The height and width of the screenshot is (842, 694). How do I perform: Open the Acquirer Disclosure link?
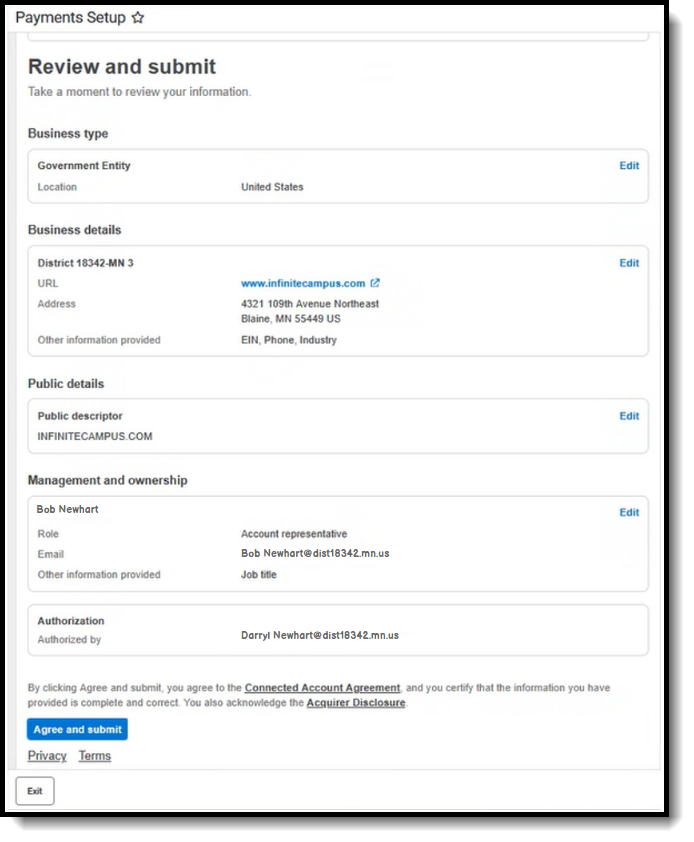[x=356, y=703]
